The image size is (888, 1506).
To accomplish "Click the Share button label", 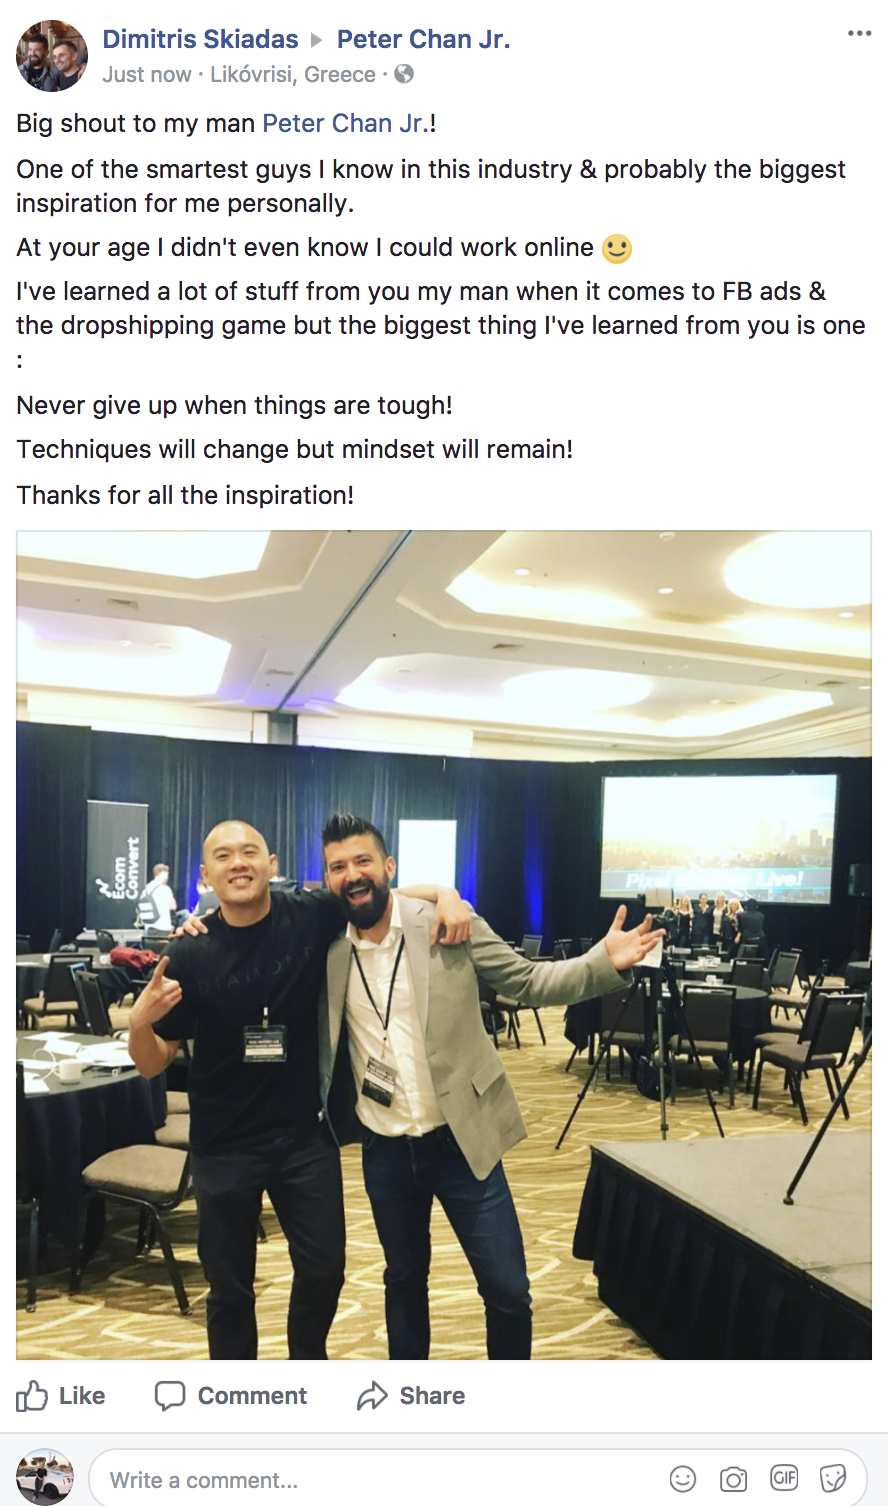I will [432, 1396].
